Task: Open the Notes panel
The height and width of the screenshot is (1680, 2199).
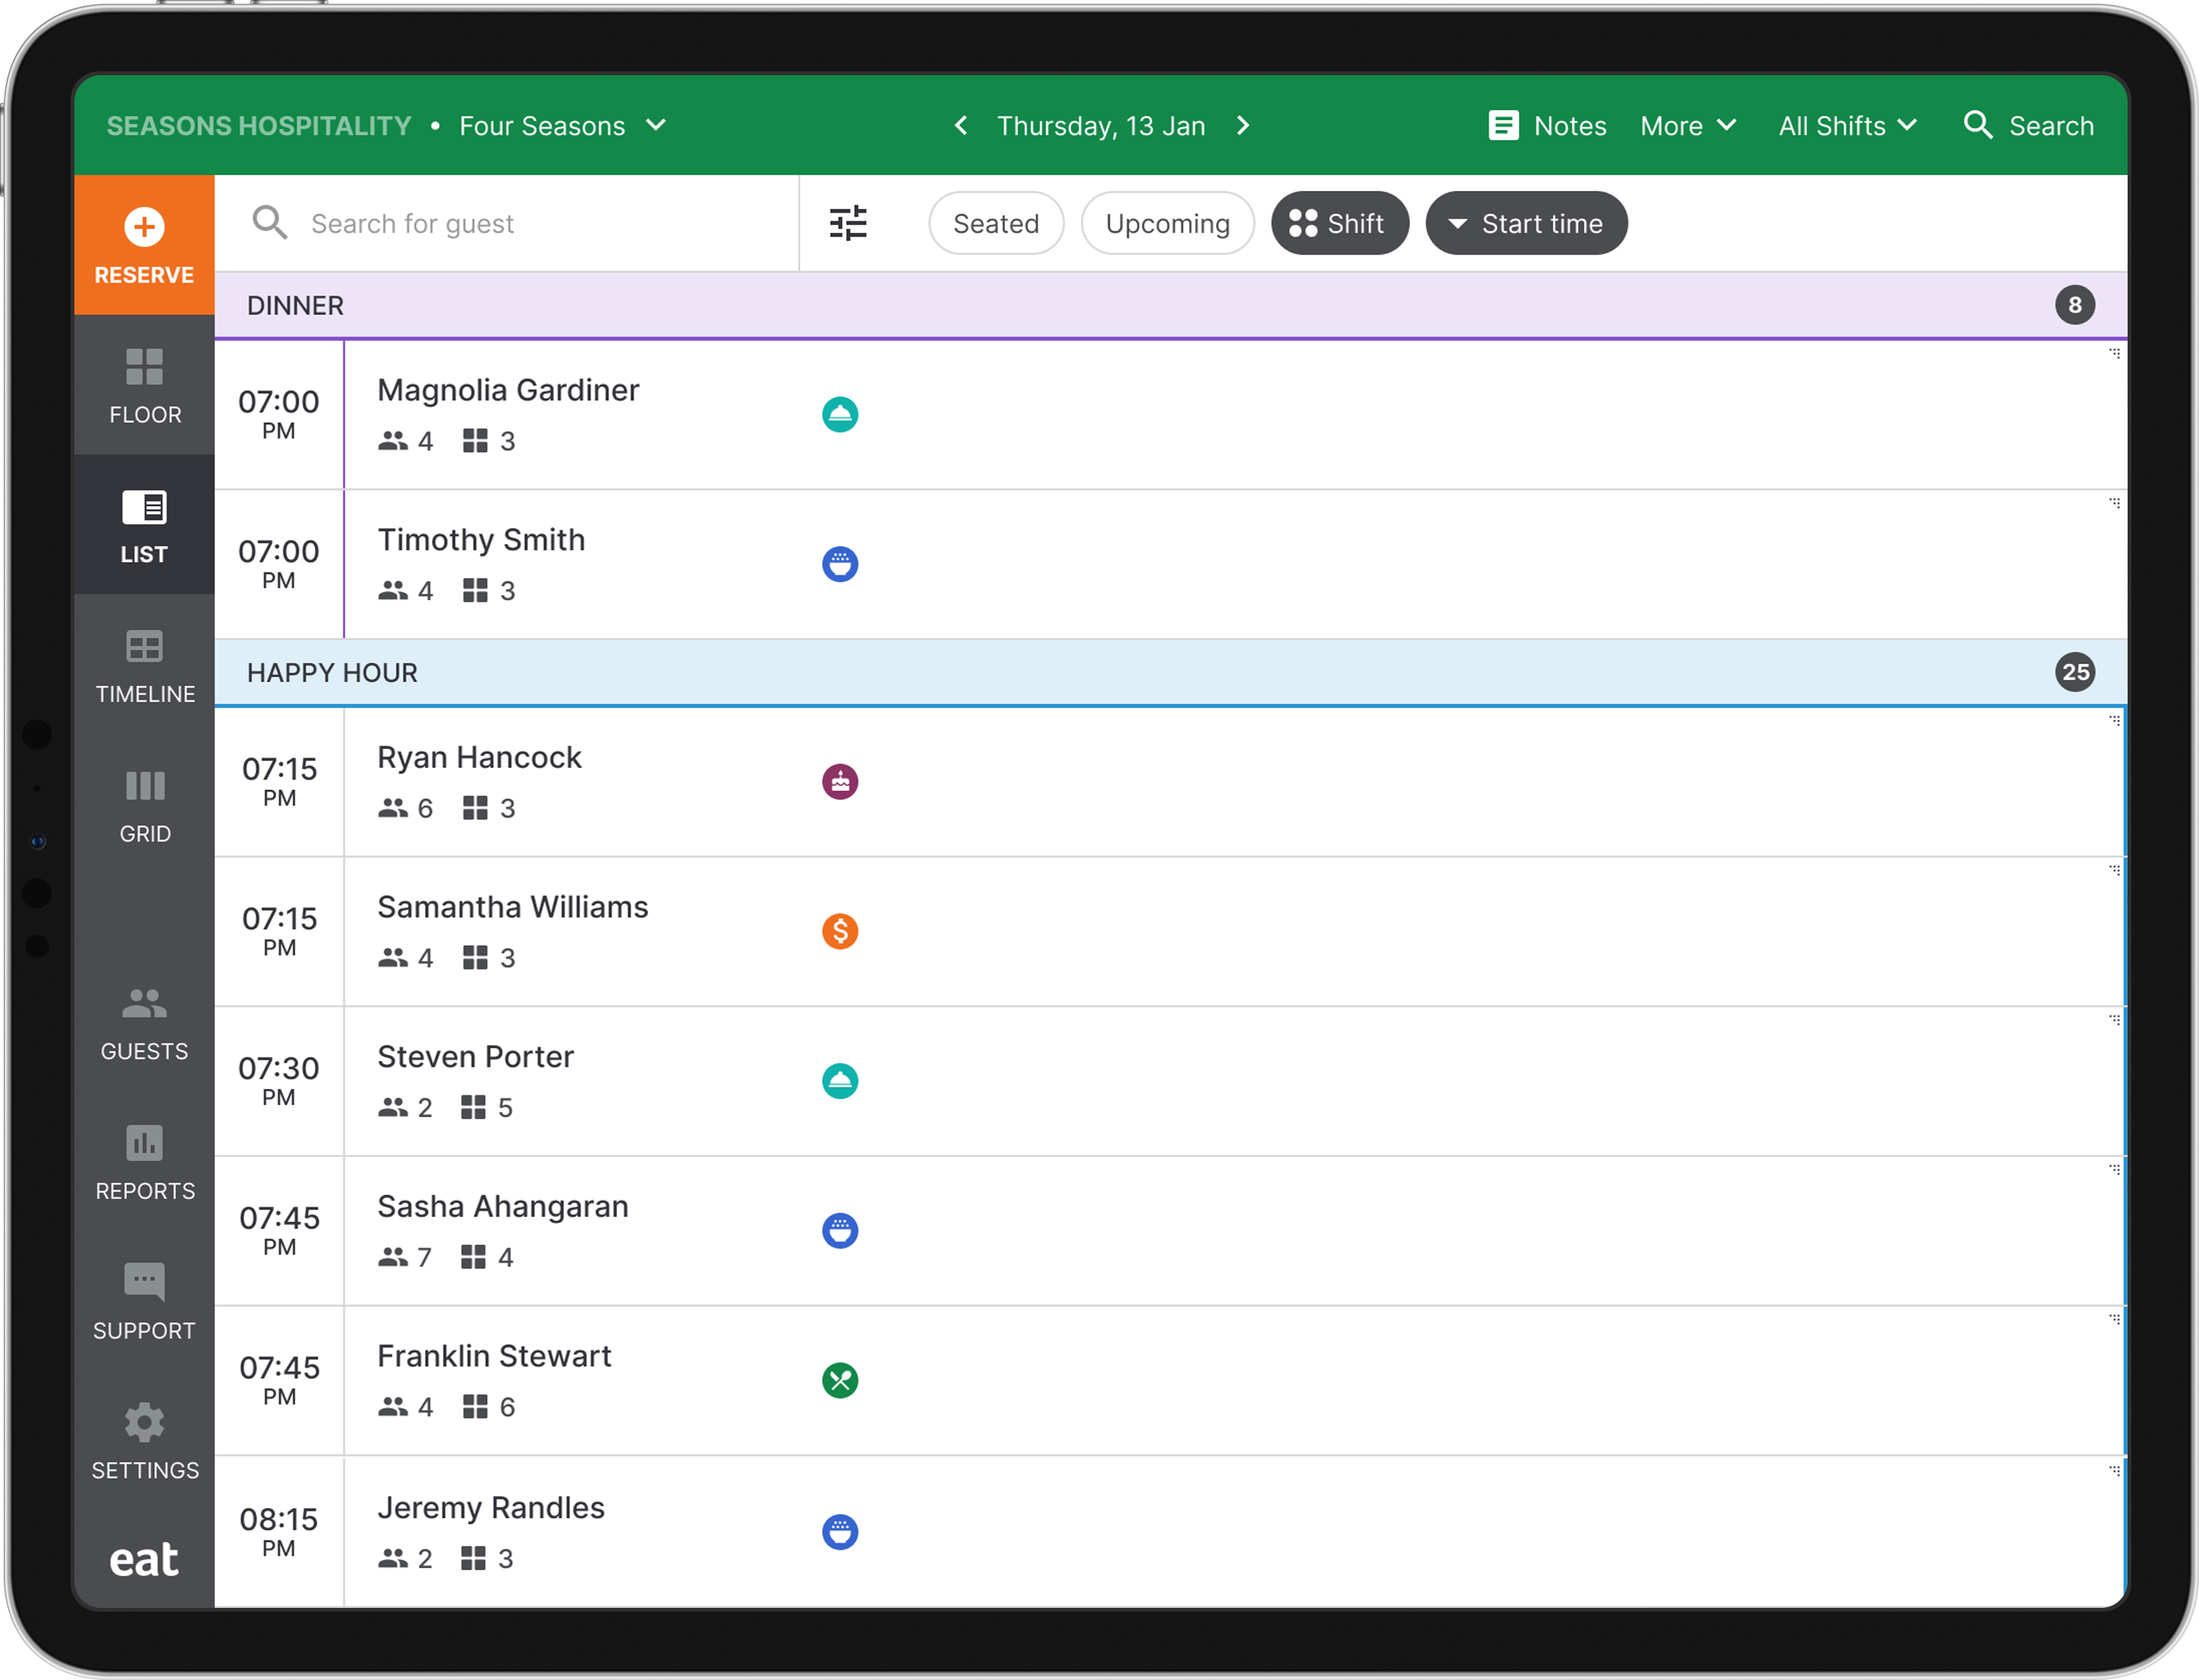Action: tap(1546, 125)
